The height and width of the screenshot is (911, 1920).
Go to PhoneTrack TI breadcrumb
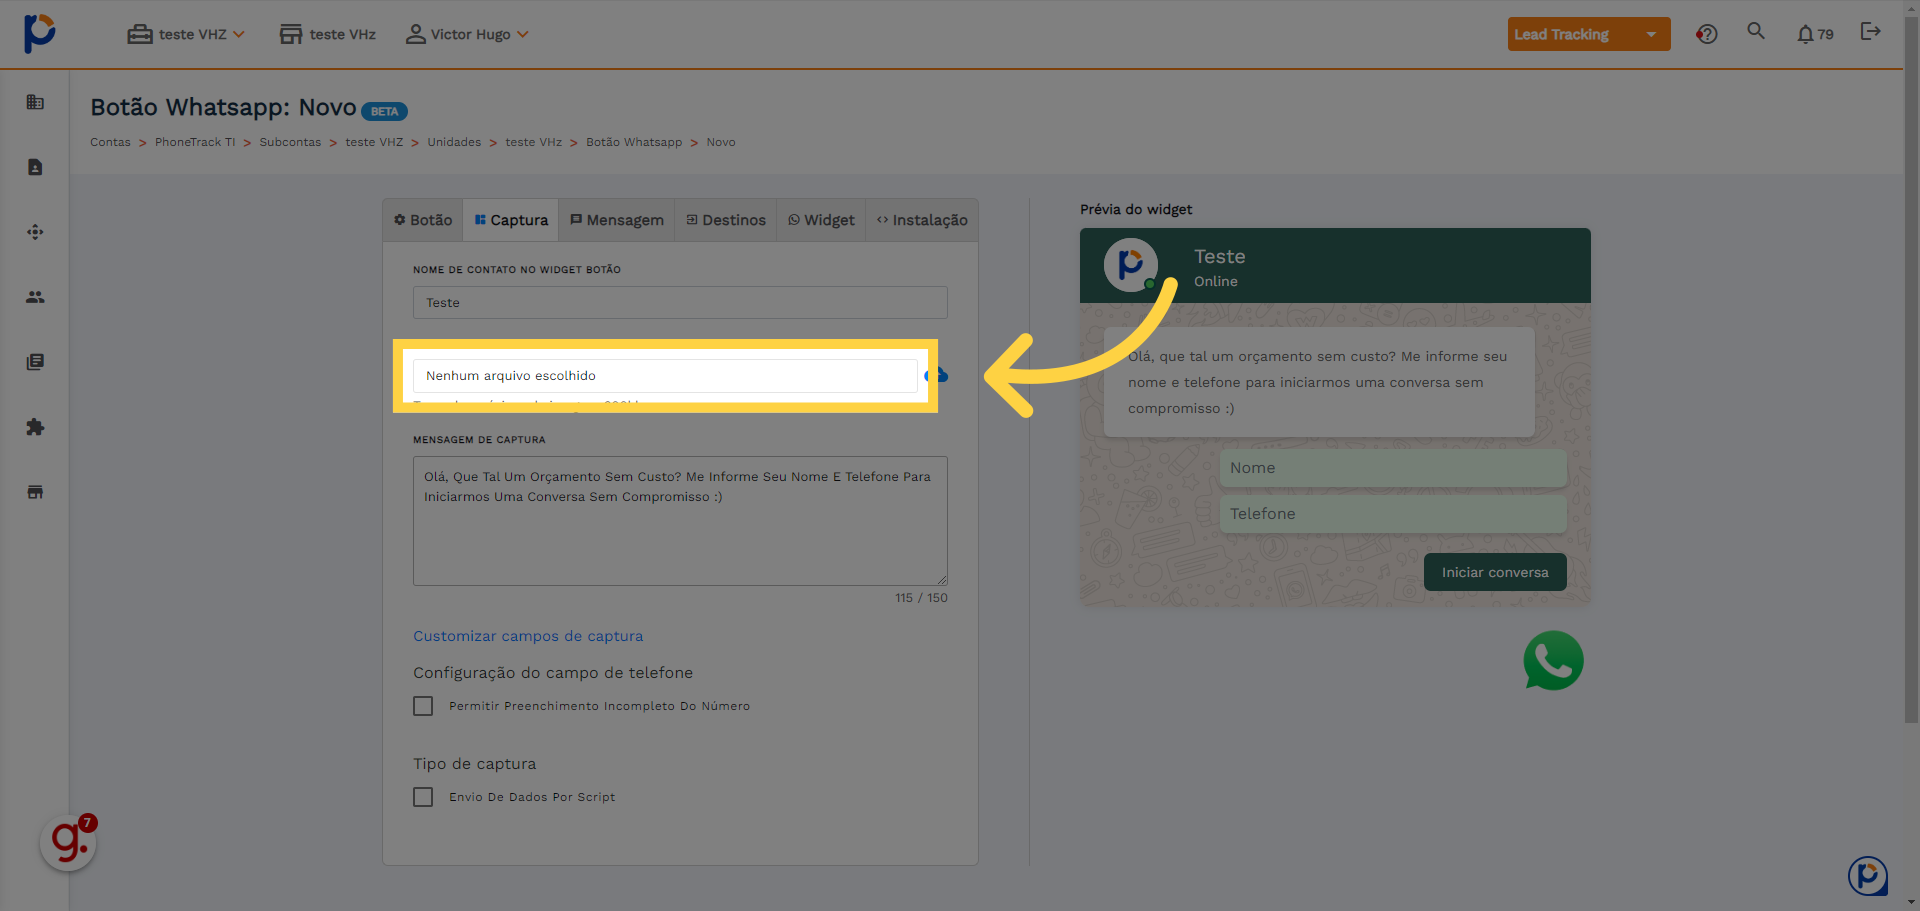[x=195, y=142]
